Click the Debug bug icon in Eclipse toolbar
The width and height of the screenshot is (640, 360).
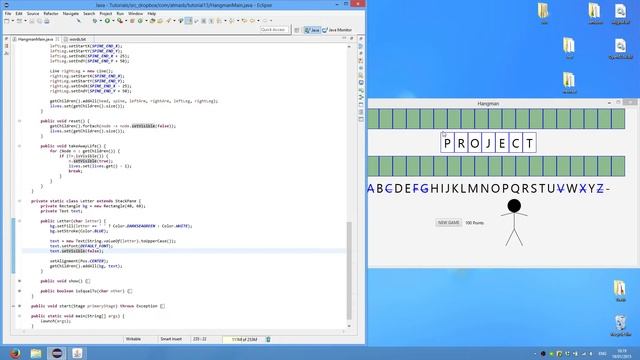click(x=95, y=21)
